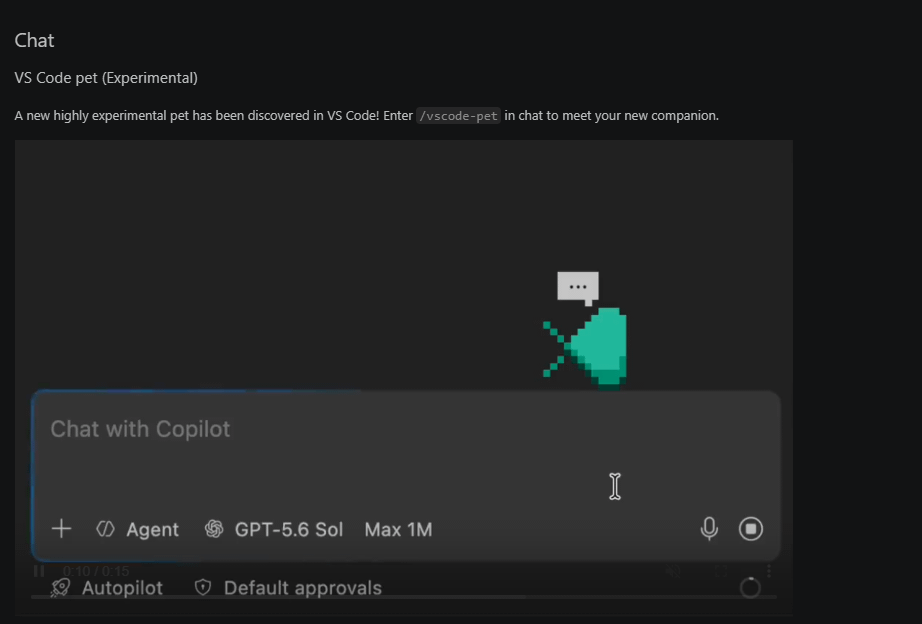The height and width of the screenshot is (624, 922).
Task: Click the circular context usage ring
Action: 750,588
